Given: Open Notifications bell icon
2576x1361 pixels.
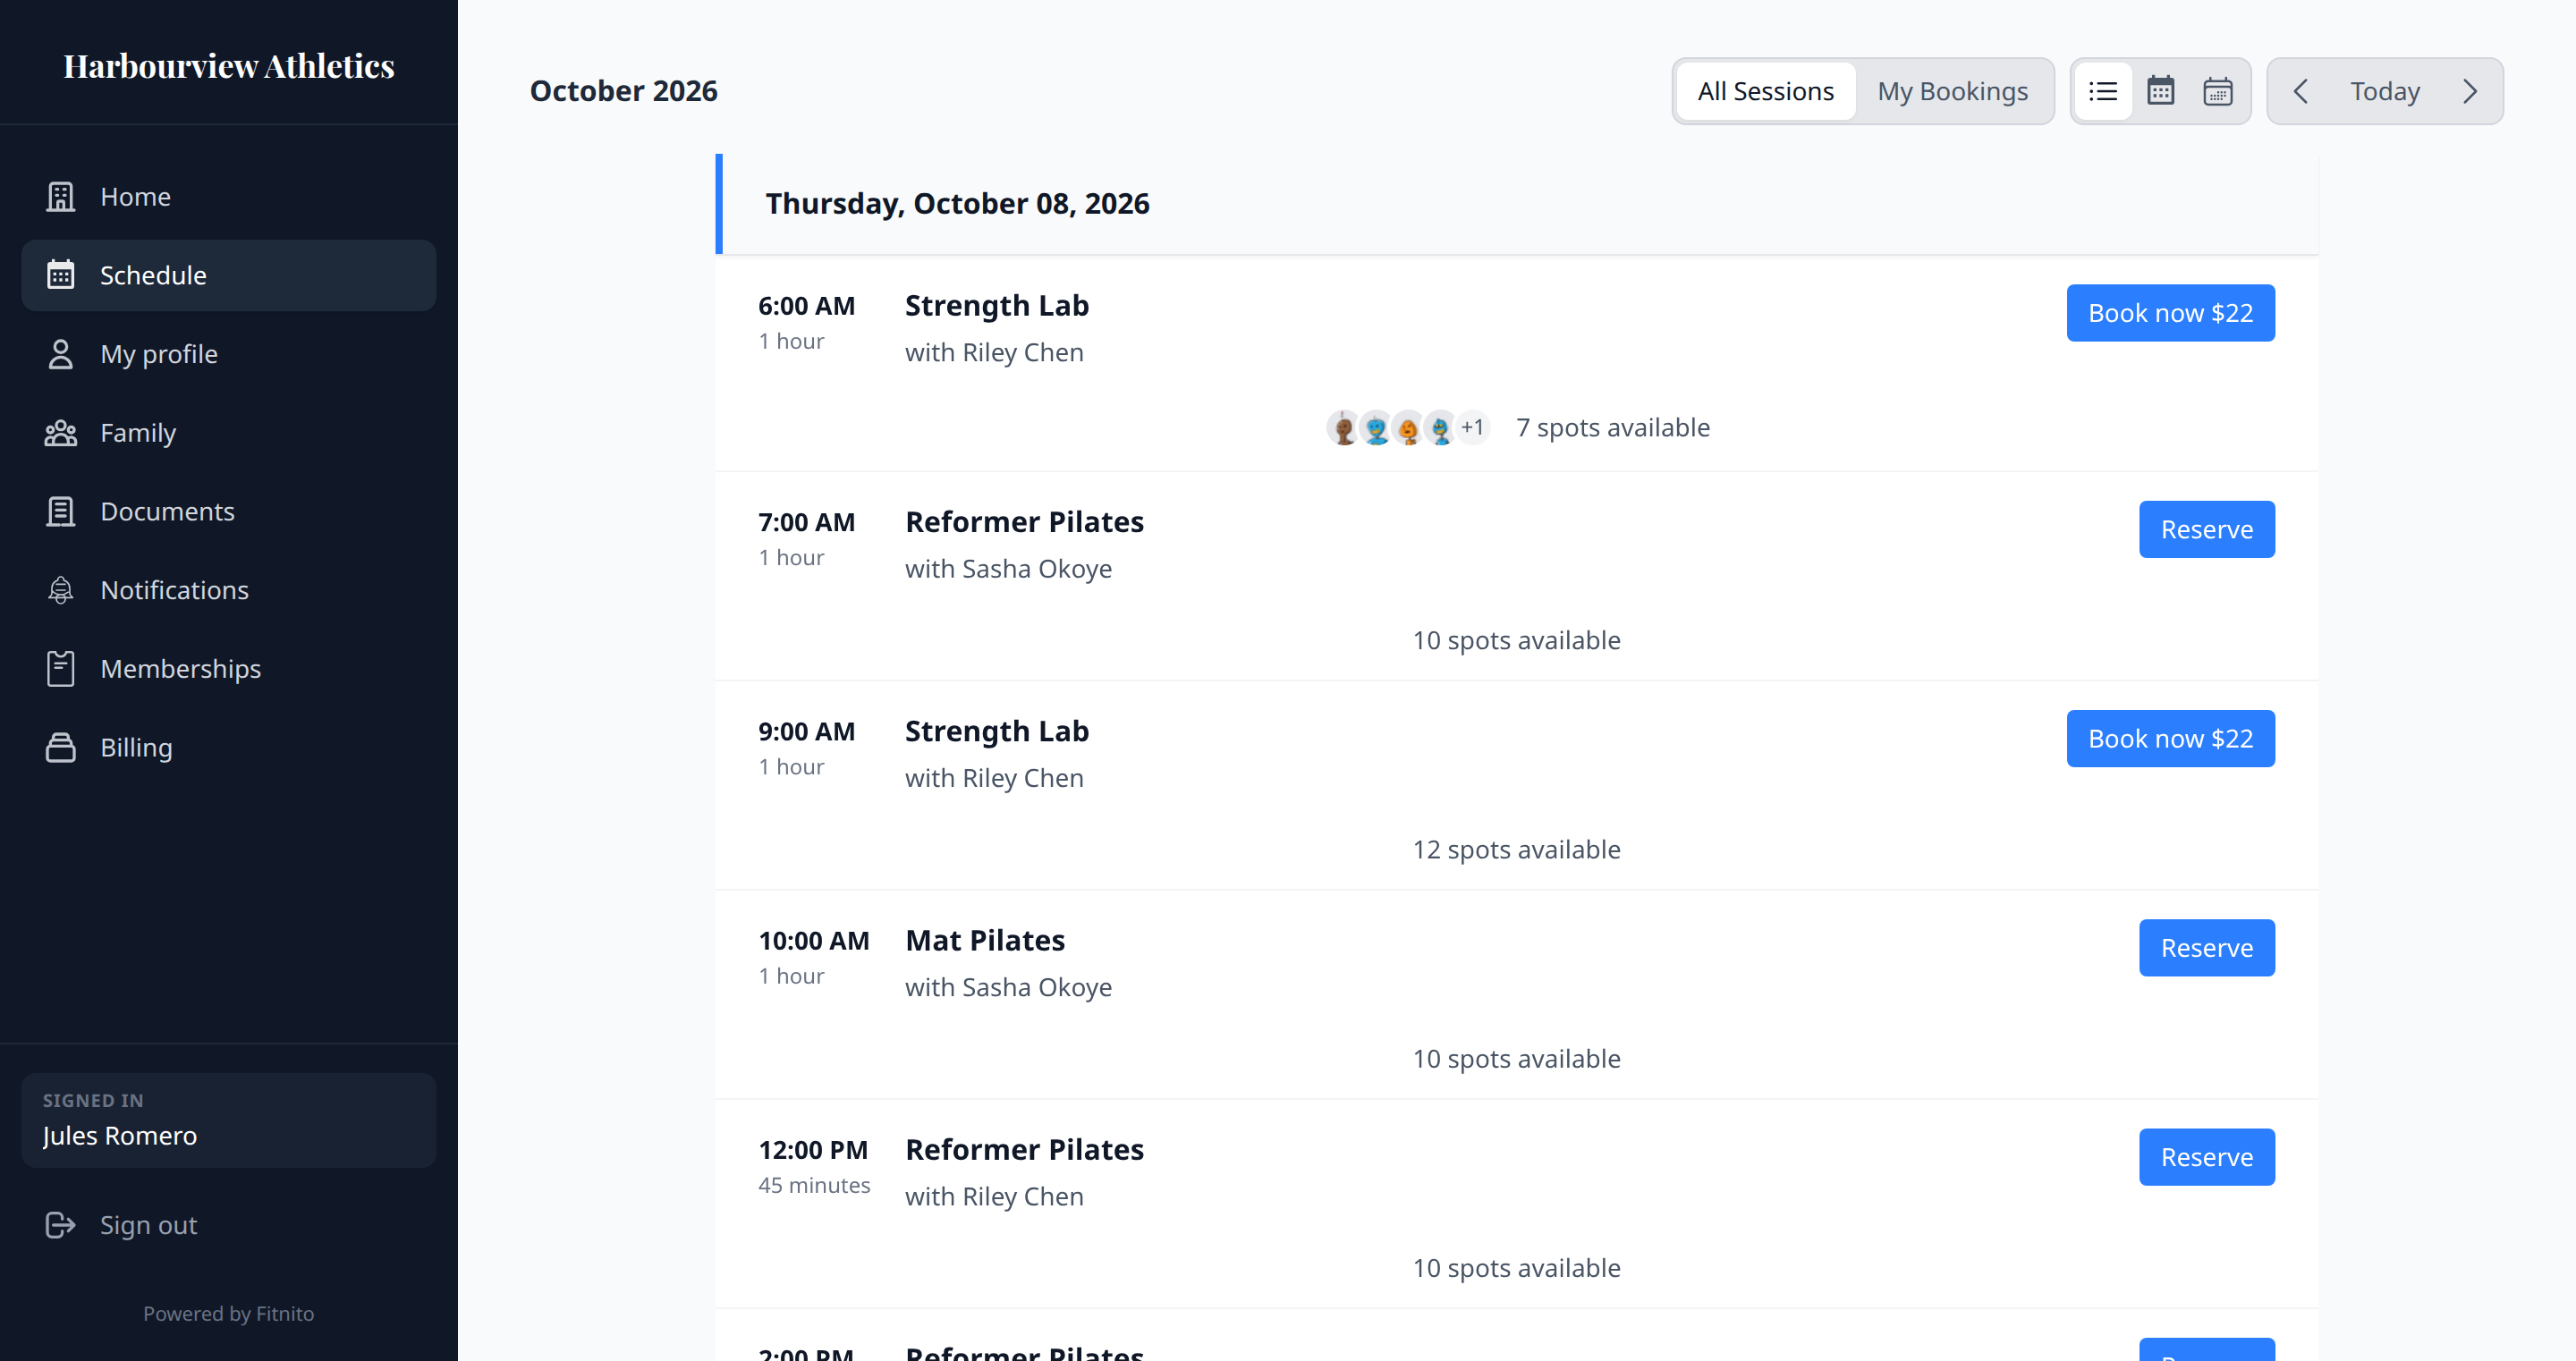Looking at the screenshot, I should click(x=61, y=590).
